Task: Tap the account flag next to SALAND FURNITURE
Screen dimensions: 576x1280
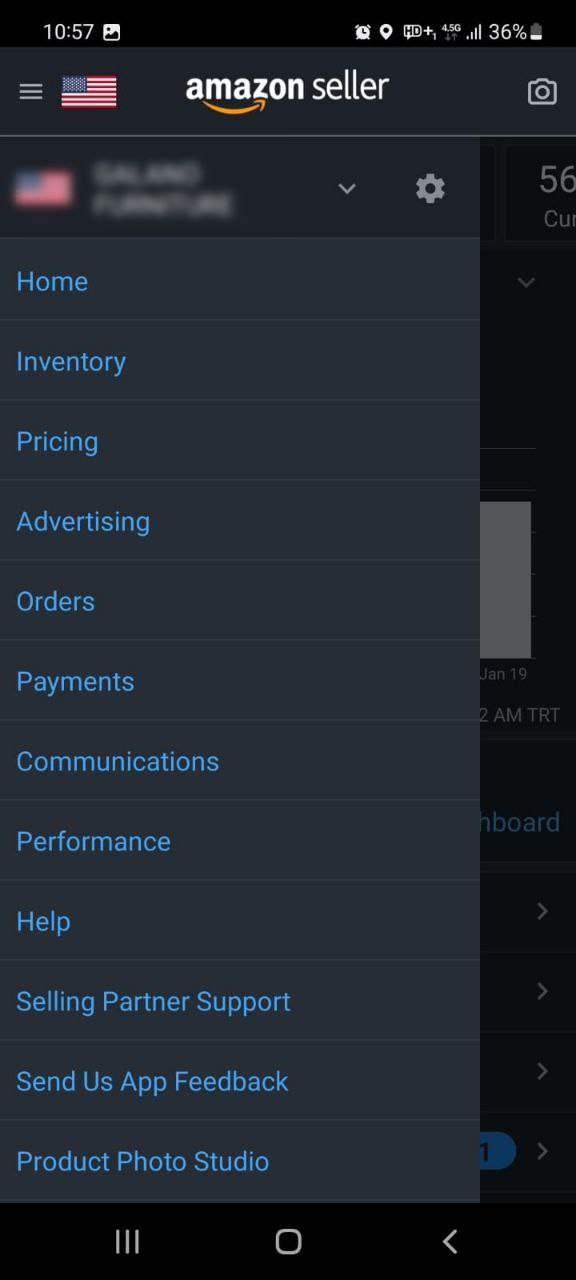Action: pyautogui.click(x=41, y=188)
